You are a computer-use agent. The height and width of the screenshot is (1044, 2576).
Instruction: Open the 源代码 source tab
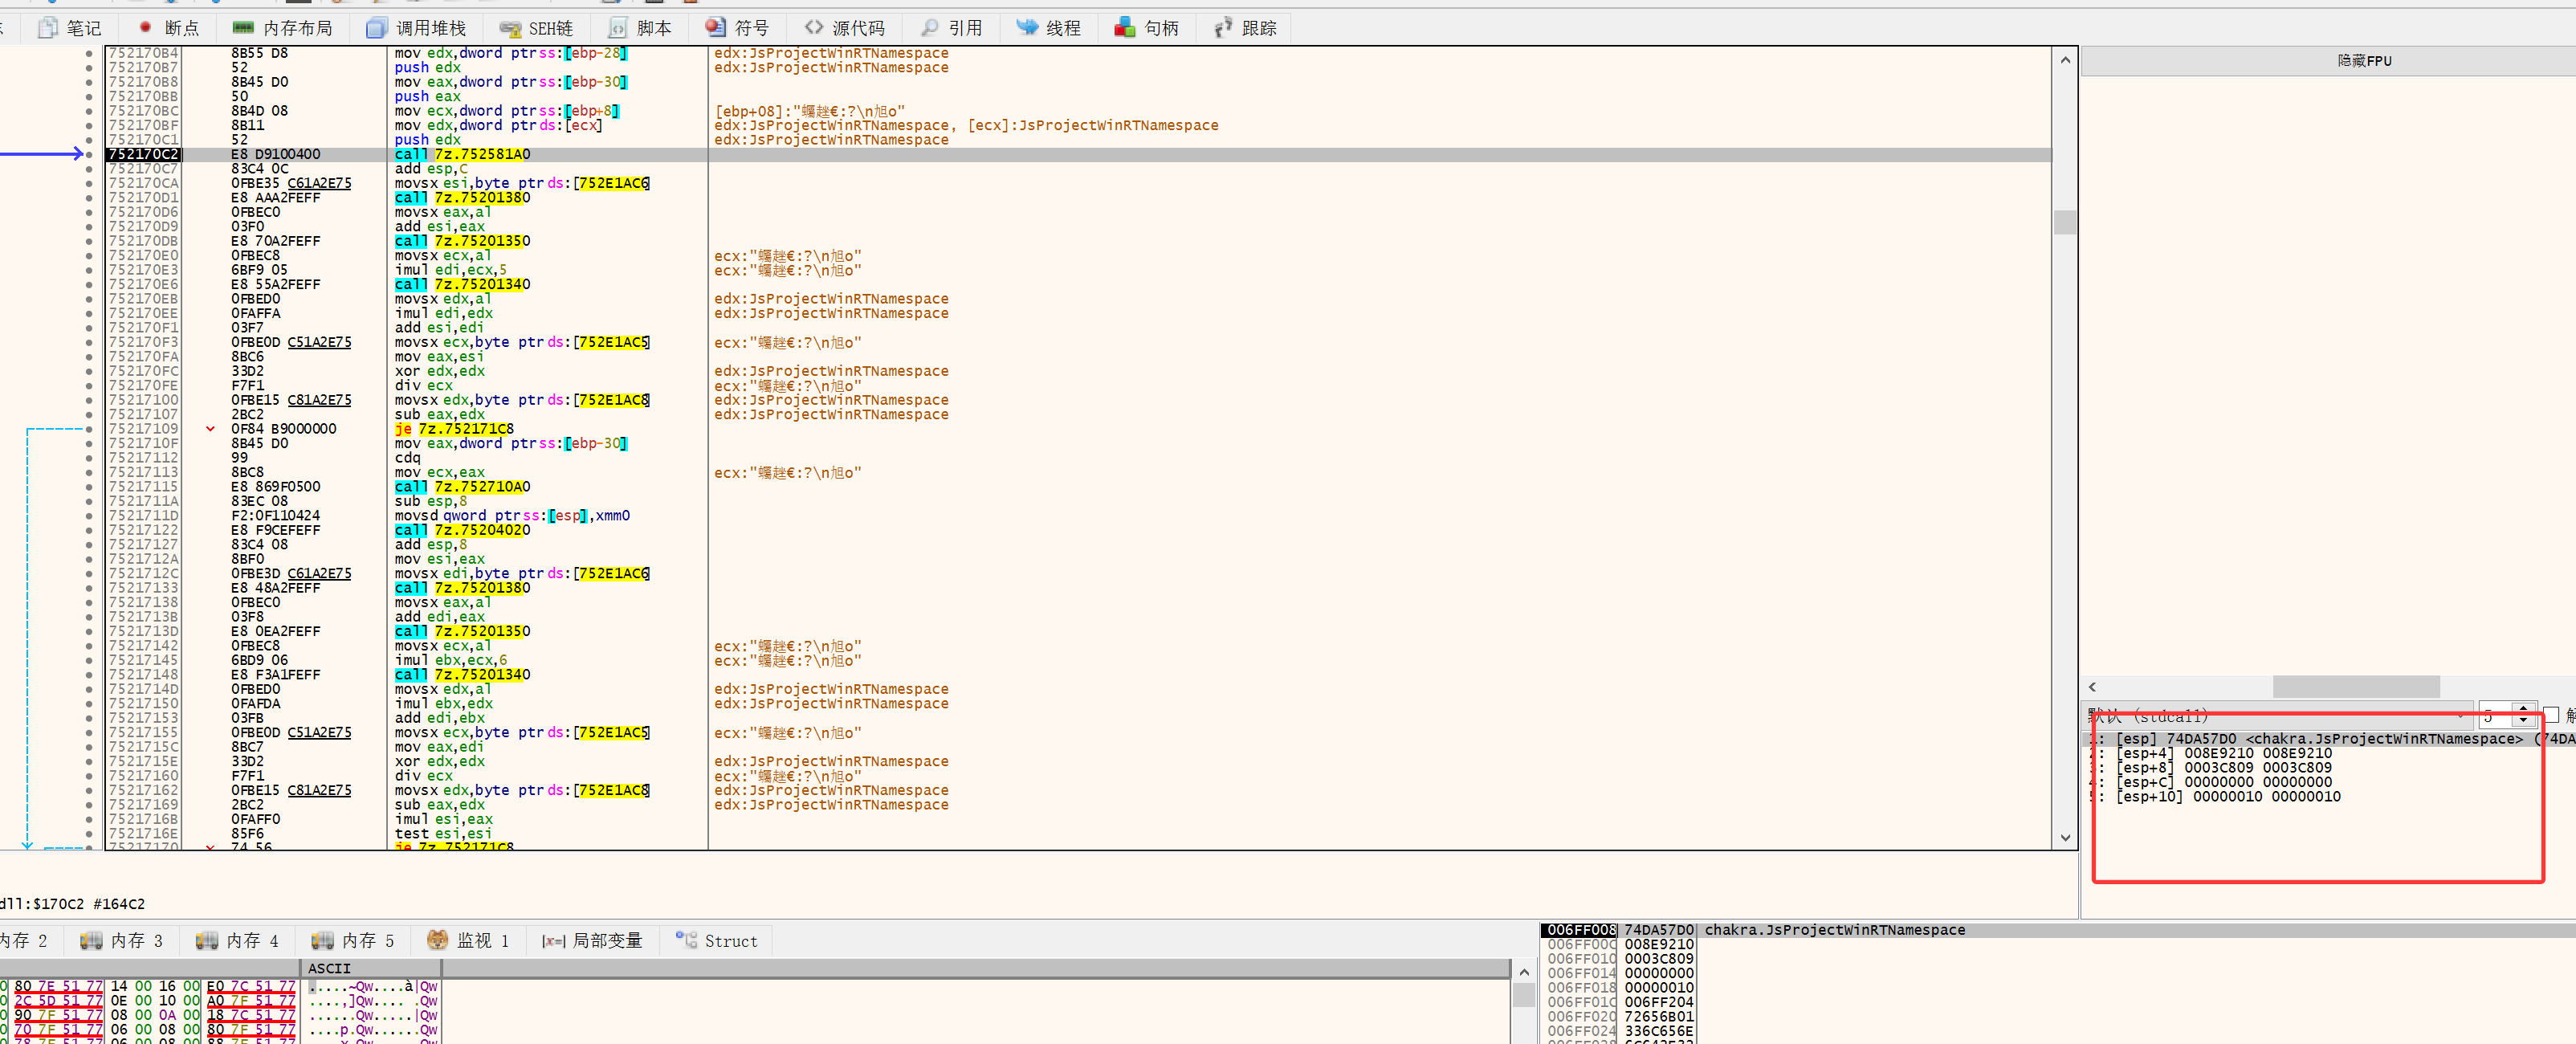pyautogui.click(x=845, y=28)
